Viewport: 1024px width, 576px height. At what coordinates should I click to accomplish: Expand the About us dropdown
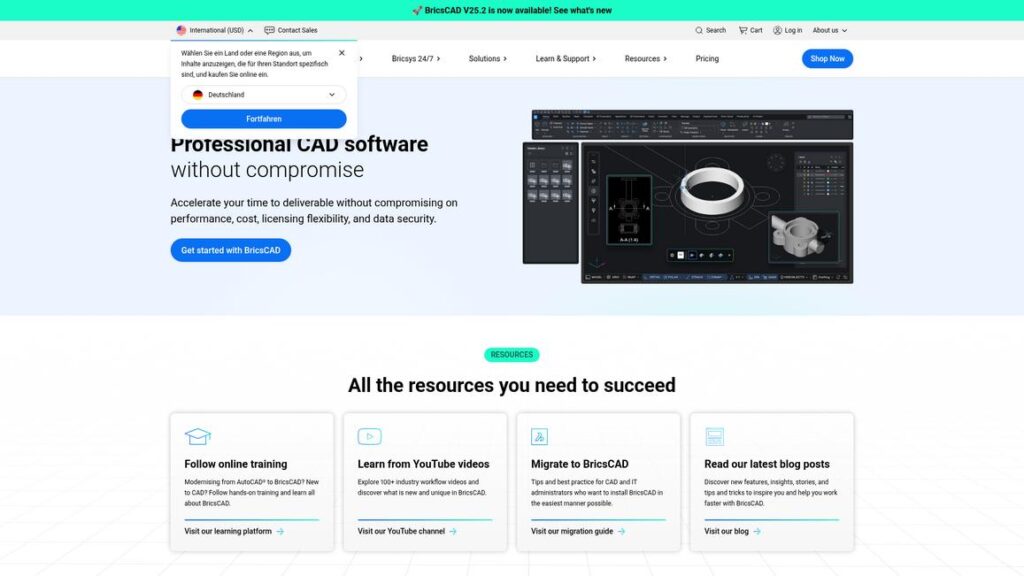point(829,30)
